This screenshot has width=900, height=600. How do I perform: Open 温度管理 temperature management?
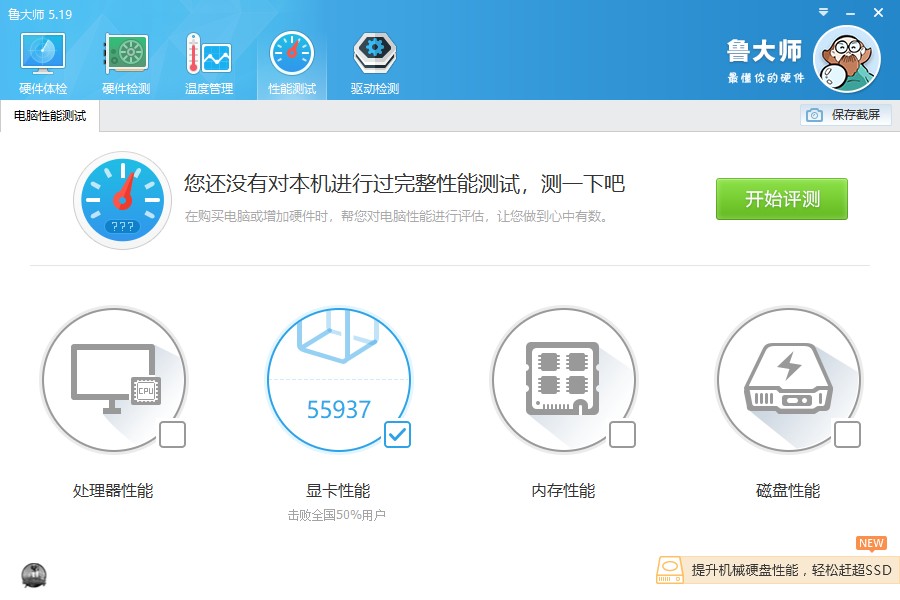point(207,60)
